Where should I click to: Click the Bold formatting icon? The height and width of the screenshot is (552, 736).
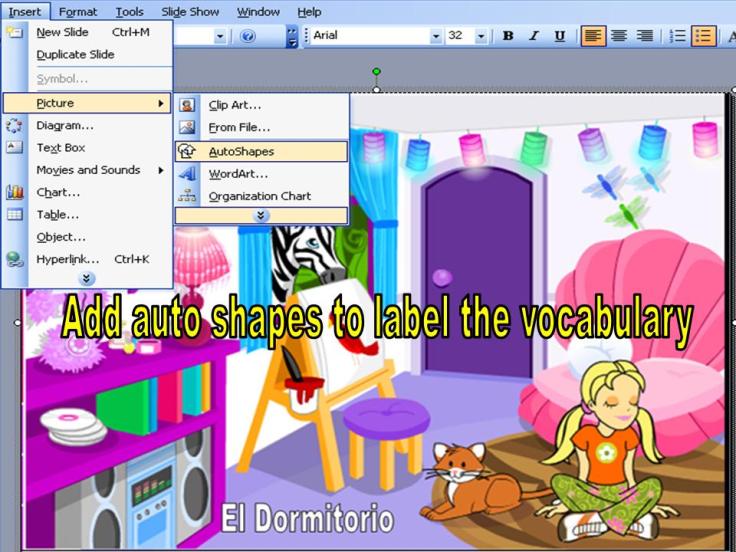[x=508, y=36]
